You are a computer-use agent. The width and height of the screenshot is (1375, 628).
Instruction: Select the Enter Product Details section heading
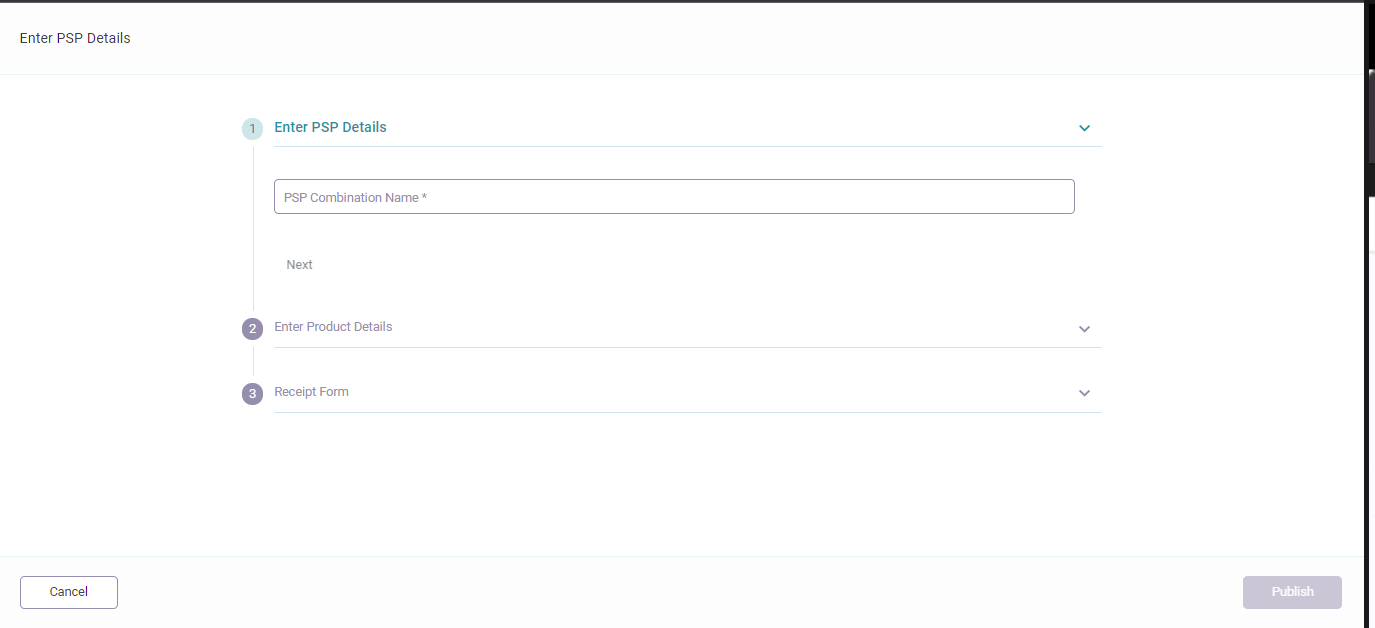[333, 327]
